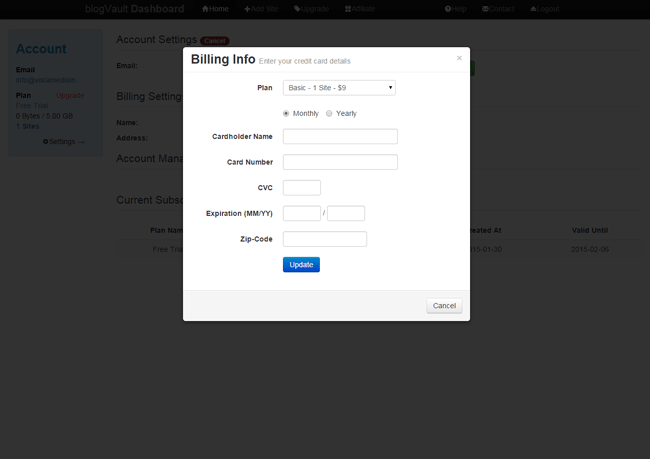The height and width of the screenshot is (459, 650).
Task: Close the Billing Info dialog with X
Action: (459, 58)
